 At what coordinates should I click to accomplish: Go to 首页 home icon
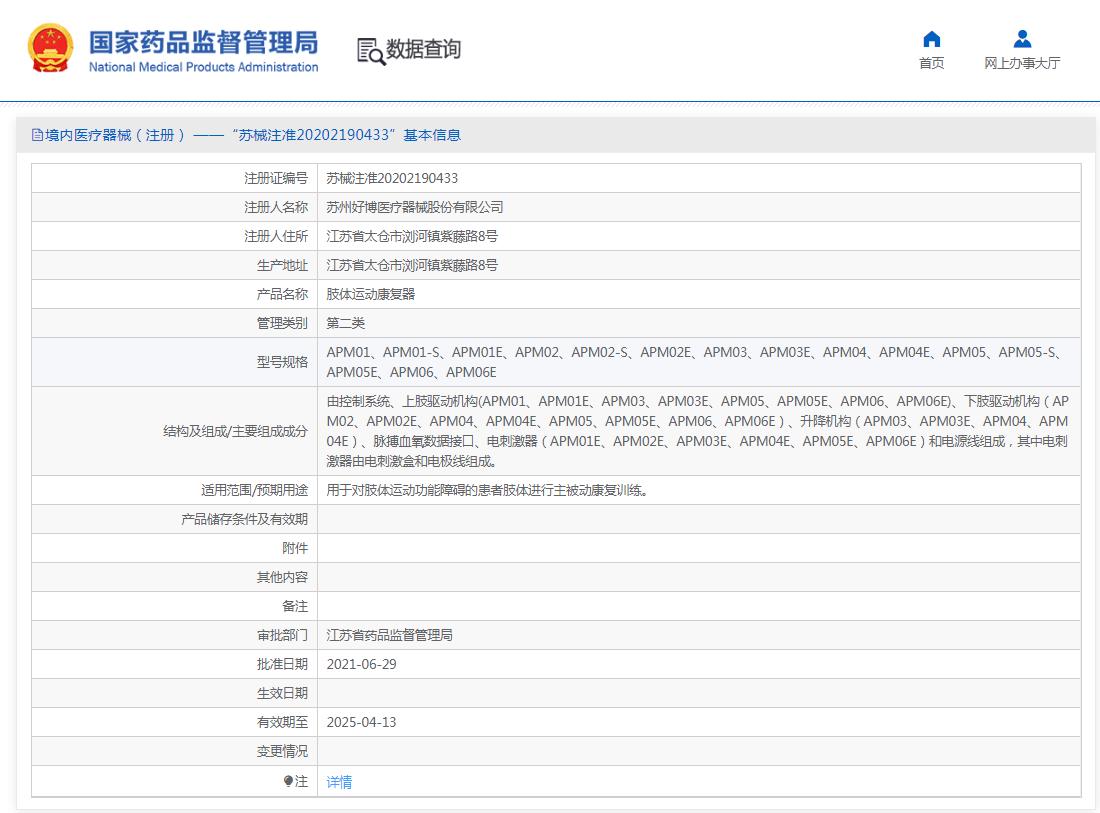pyautogui.click(x=932, y=39)
